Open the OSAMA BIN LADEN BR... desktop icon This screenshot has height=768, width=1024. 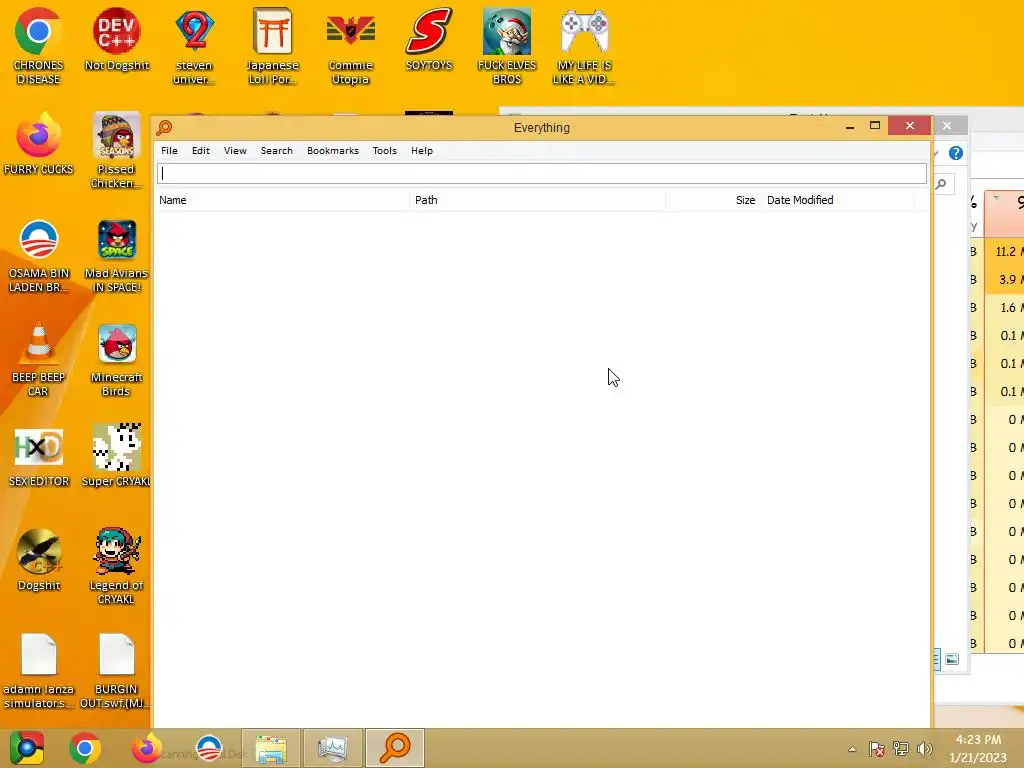pos(38,255)
